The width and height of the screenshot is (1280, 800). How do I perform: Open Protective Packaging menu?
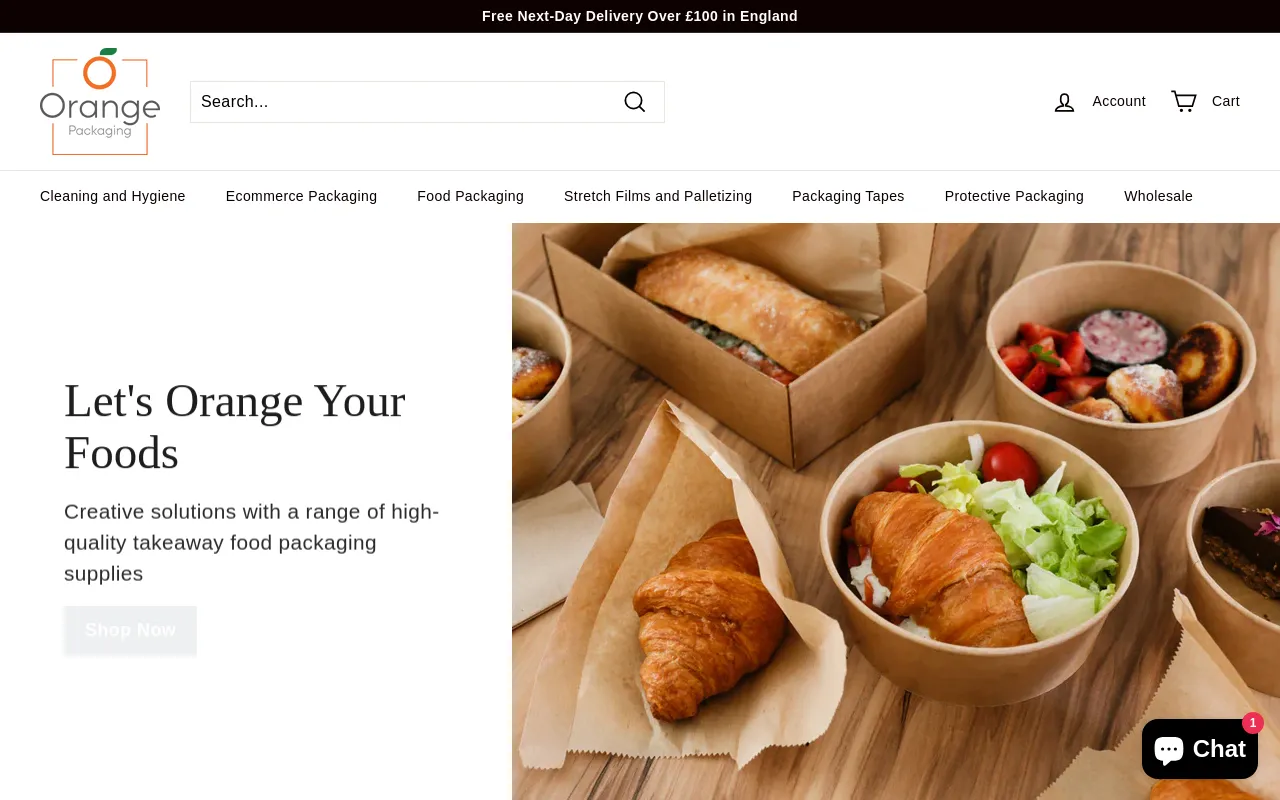pyautogui.click(x=1014, y=196)
